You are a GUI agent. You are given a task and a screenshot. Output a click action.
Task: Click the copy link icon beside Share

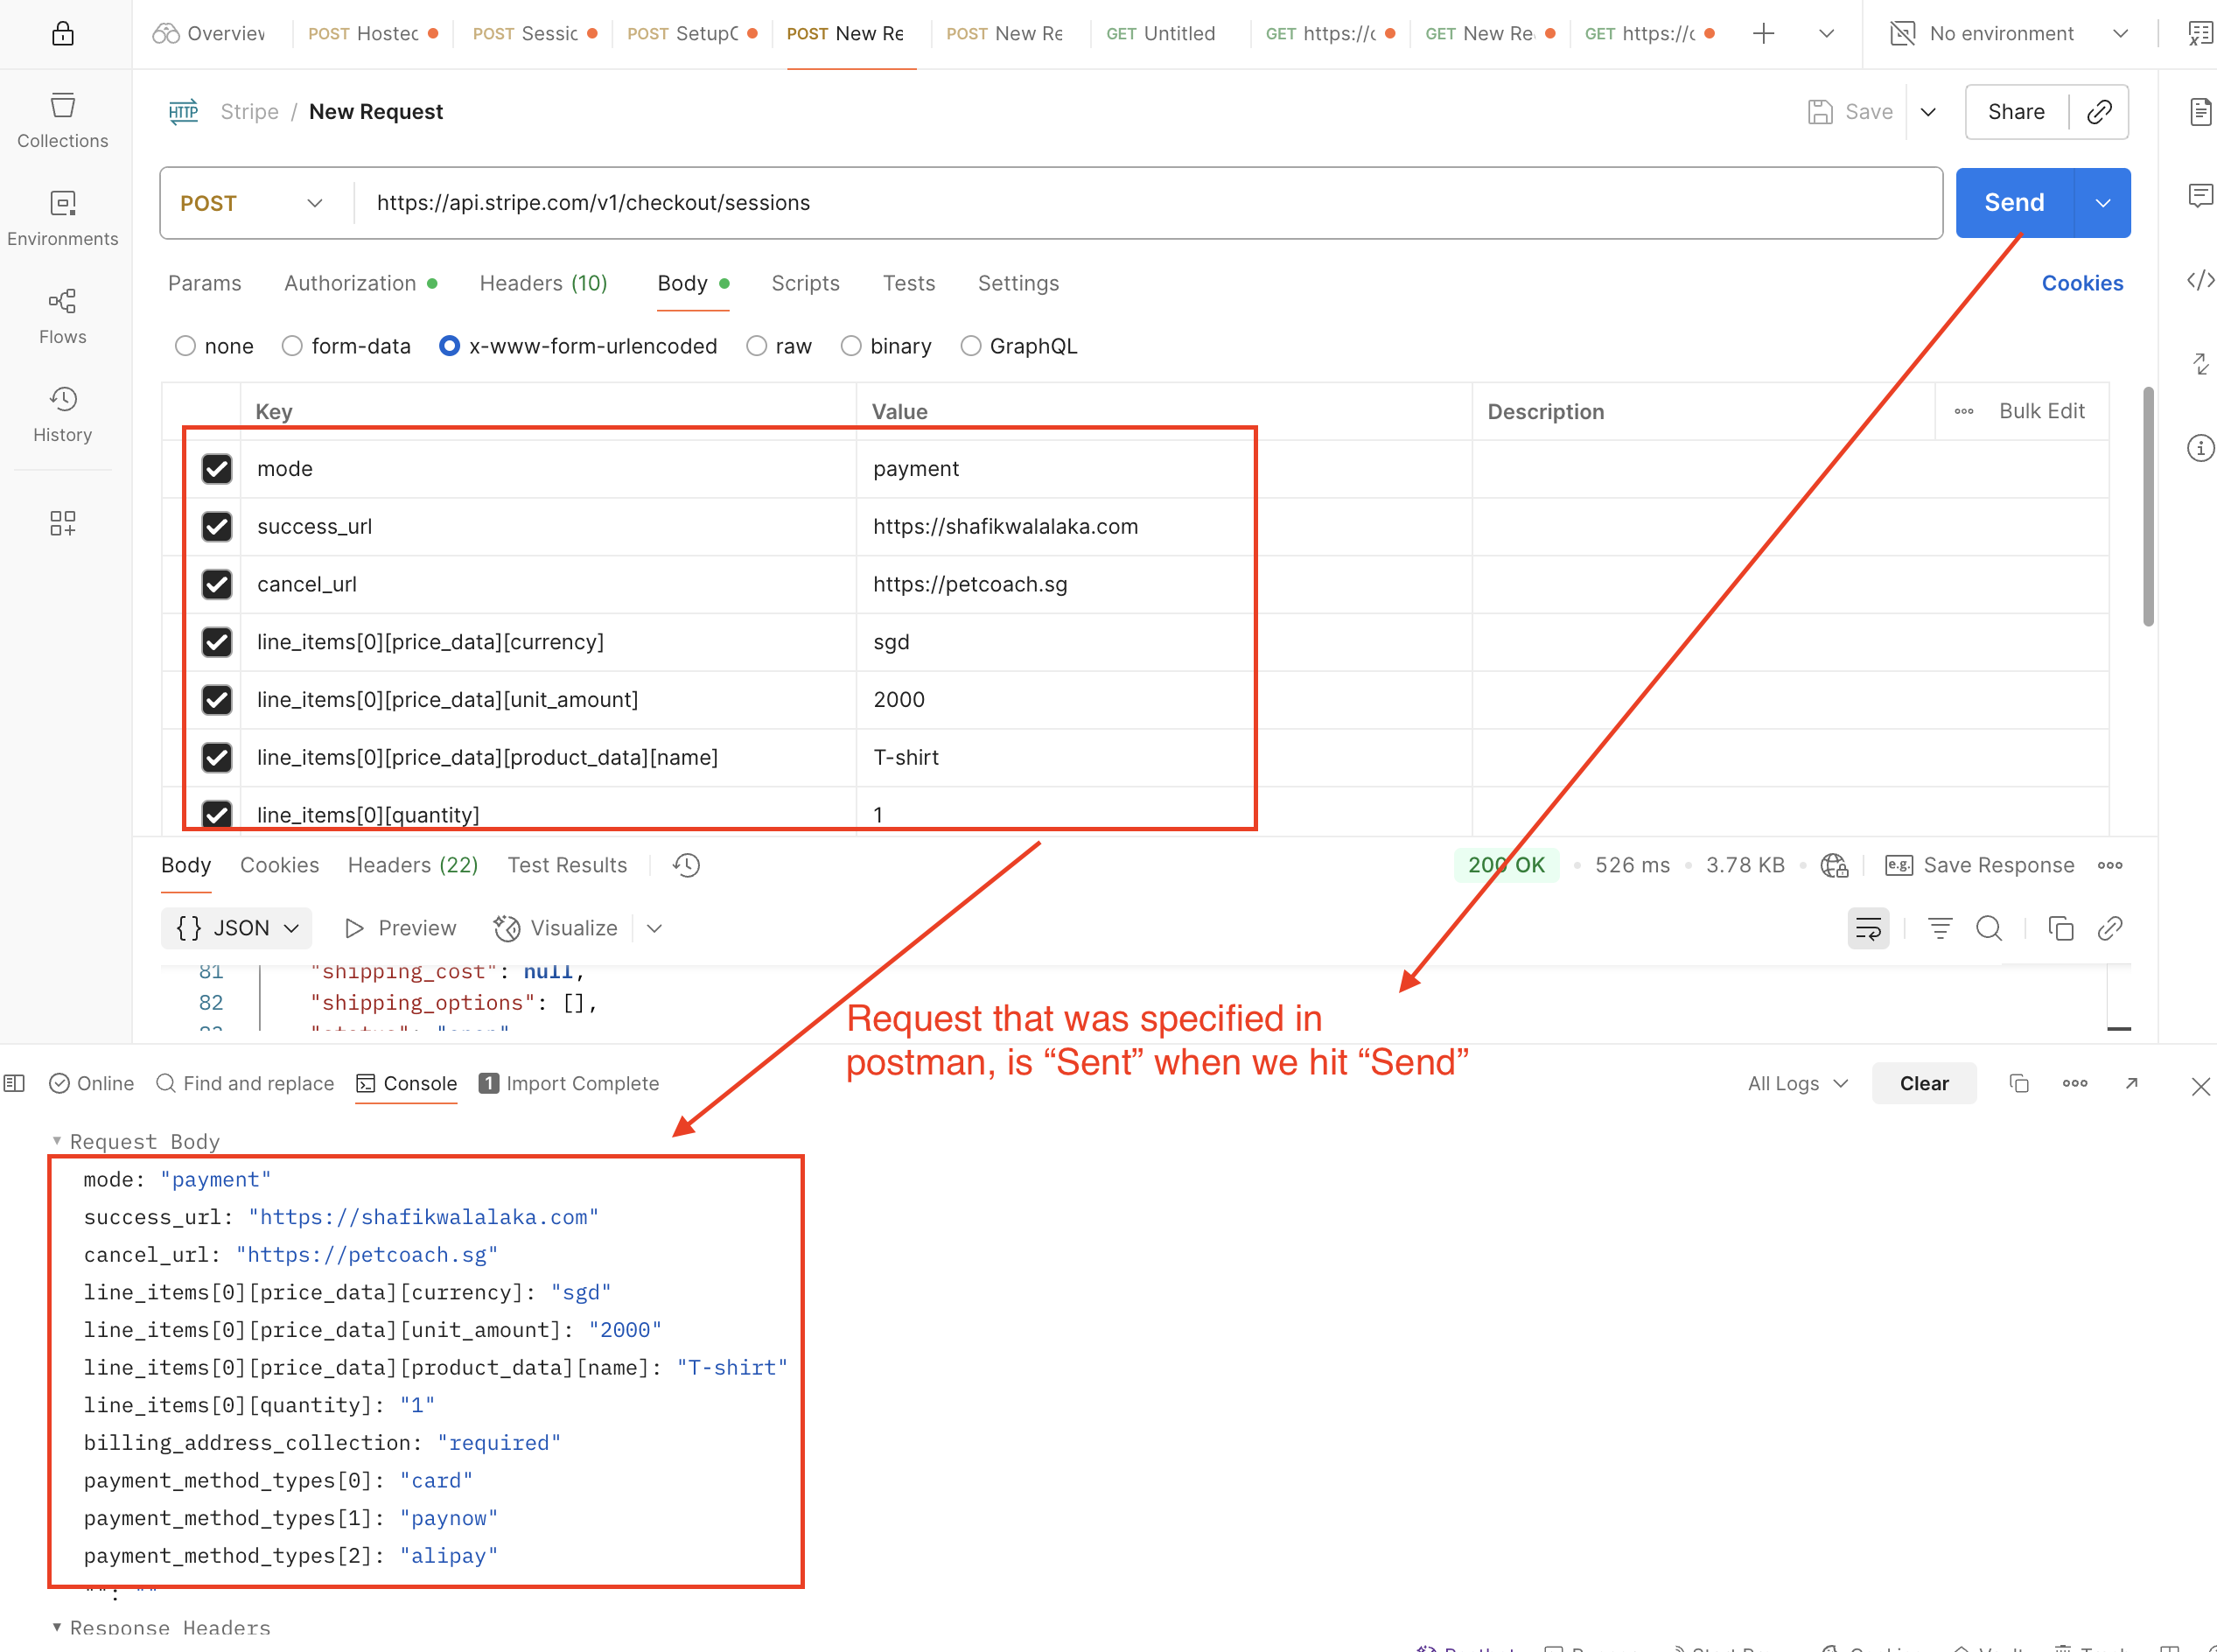(2098, 111)
